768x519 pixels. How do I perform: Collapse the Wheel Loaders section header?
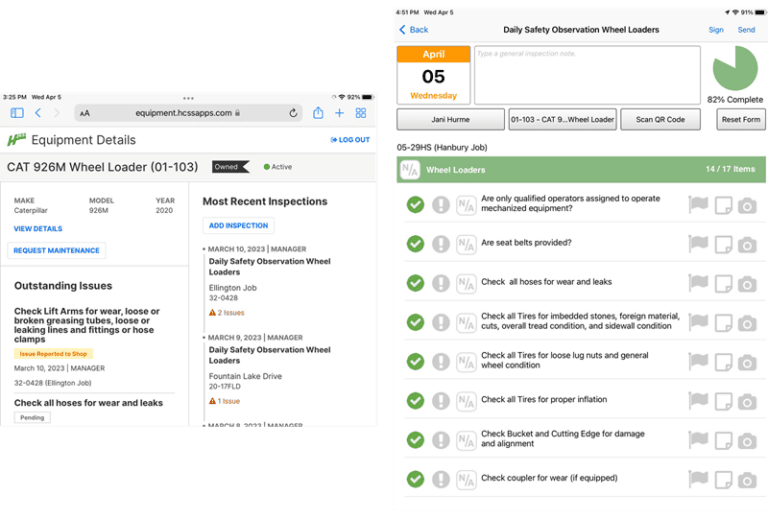click(x=581, y=169)
